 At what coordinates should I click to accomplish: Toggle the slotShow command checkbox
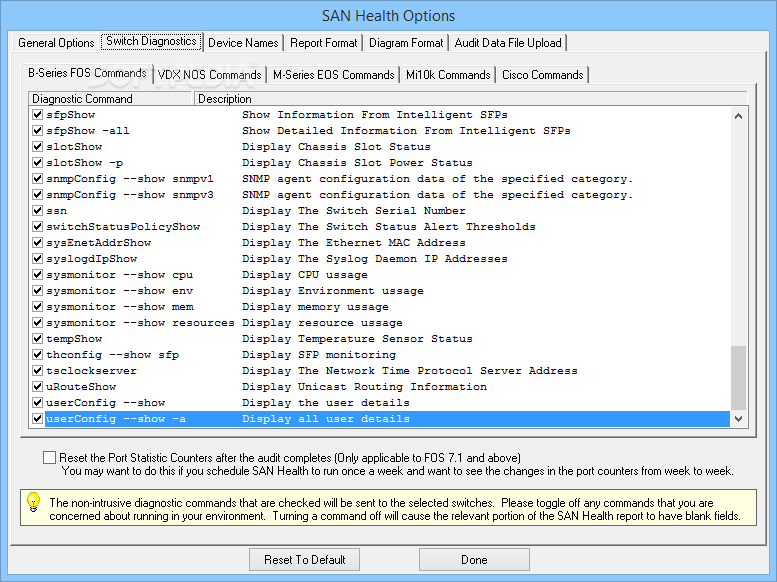point(37,147)
